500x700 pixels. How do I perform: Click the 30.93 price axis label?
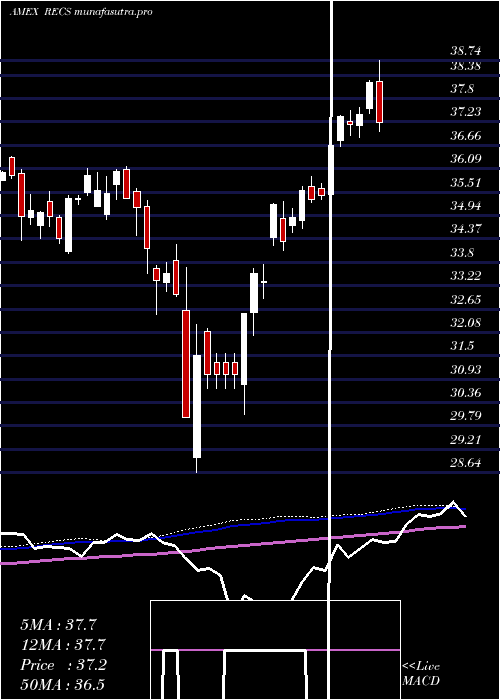(x=466, y=370)
